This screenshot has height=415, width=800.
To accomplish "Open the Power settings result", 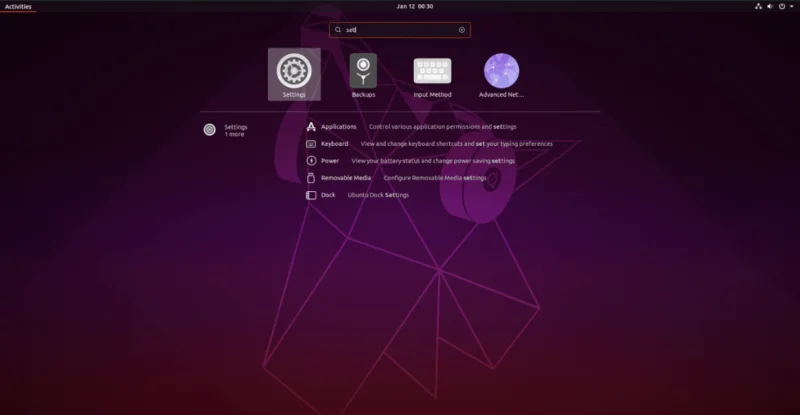I will tap(410, 161).
